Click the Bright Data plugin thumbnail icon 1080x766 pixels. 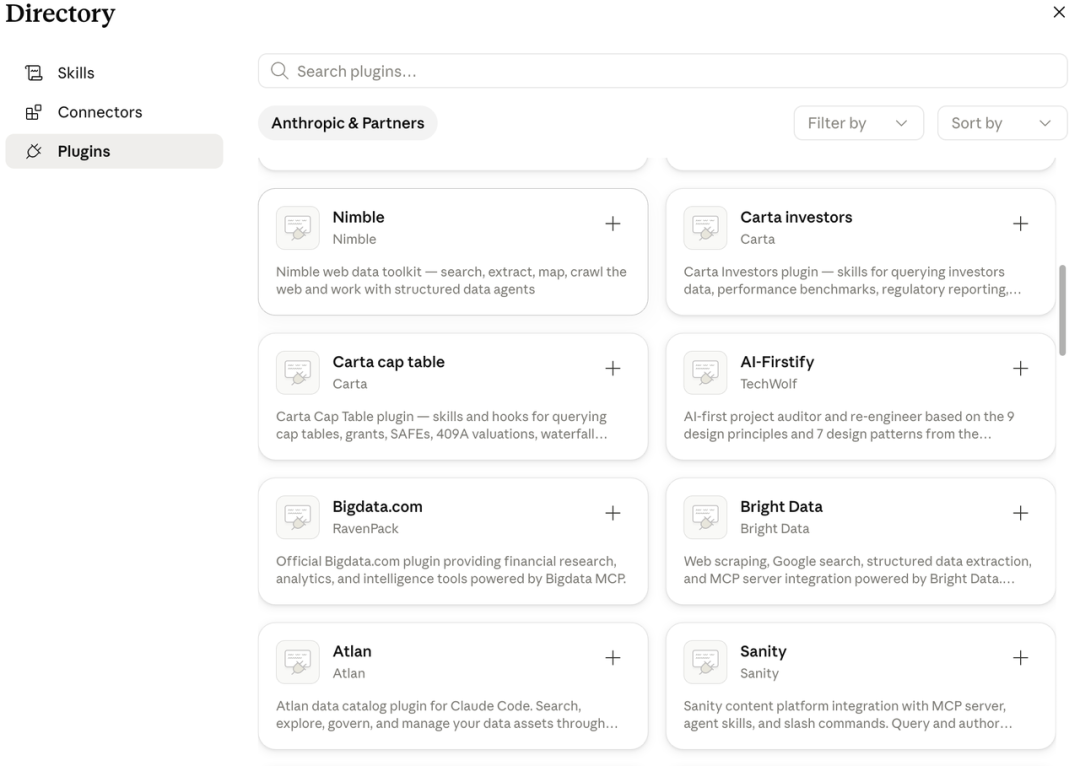pos(705,517)
